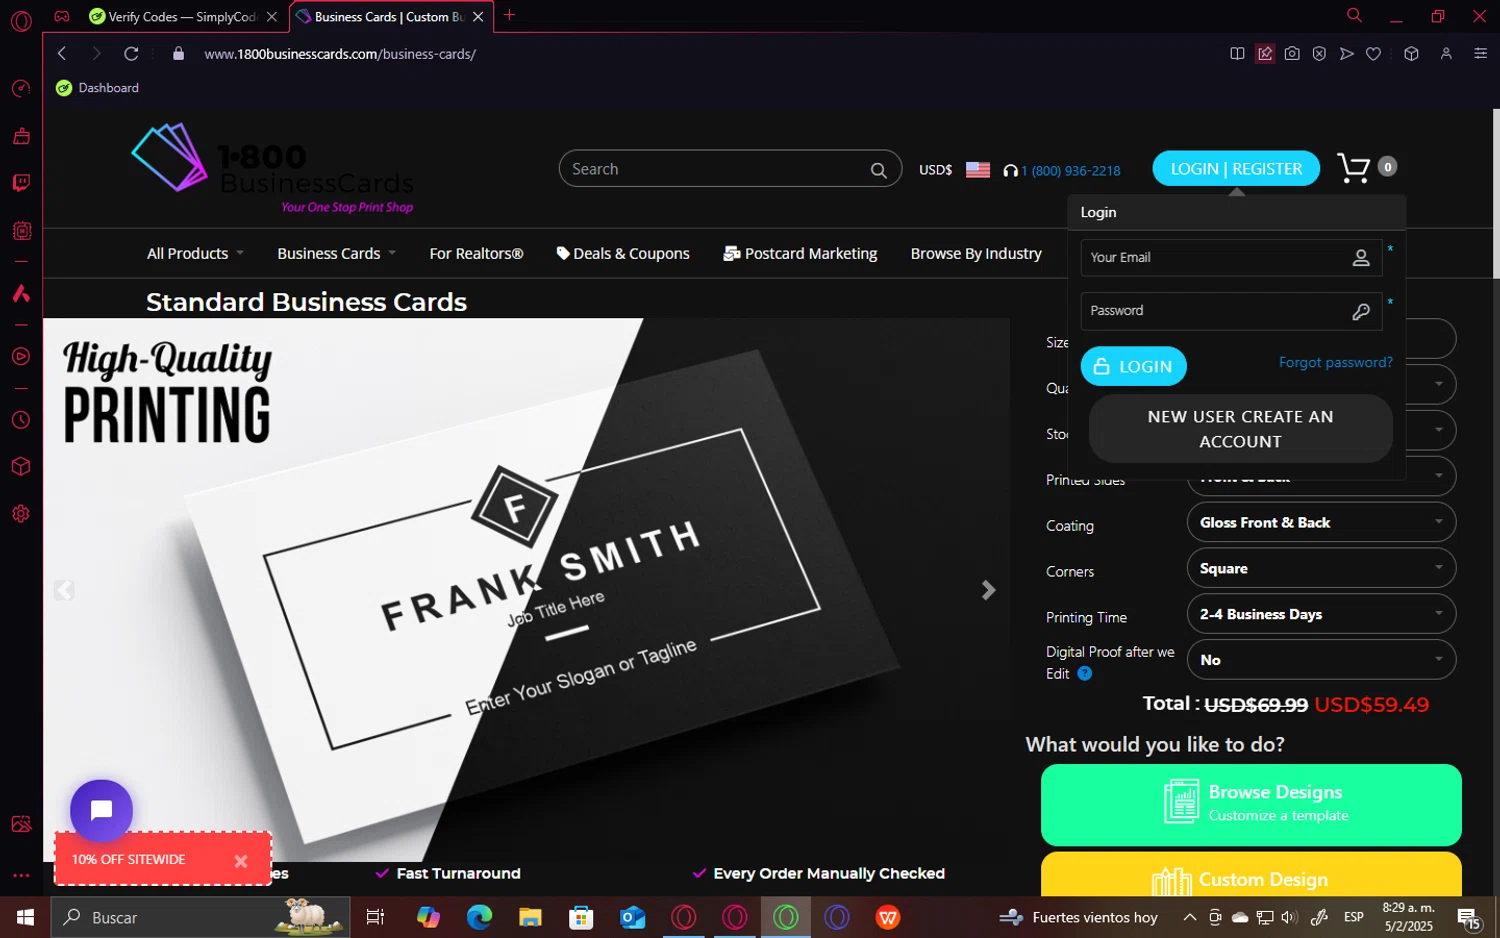Show hidden system tray icons chevron

pyautogui.click(x=1189, y=917)
